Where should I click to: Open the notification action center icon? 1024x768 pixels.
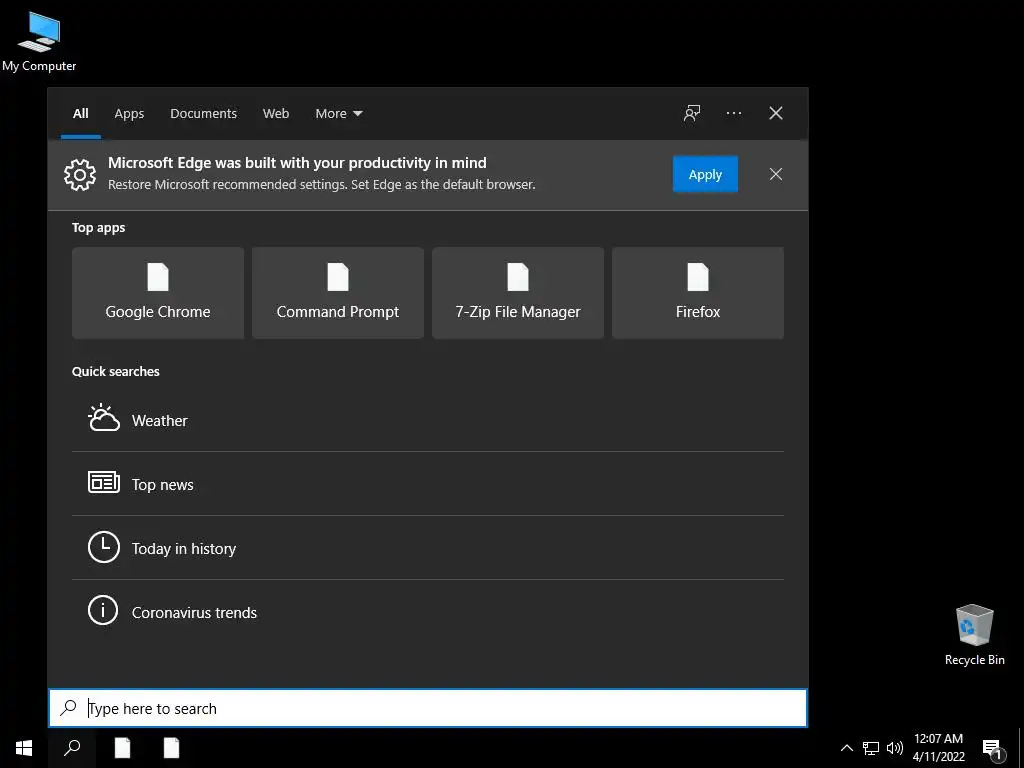click(x=993, y=749)
